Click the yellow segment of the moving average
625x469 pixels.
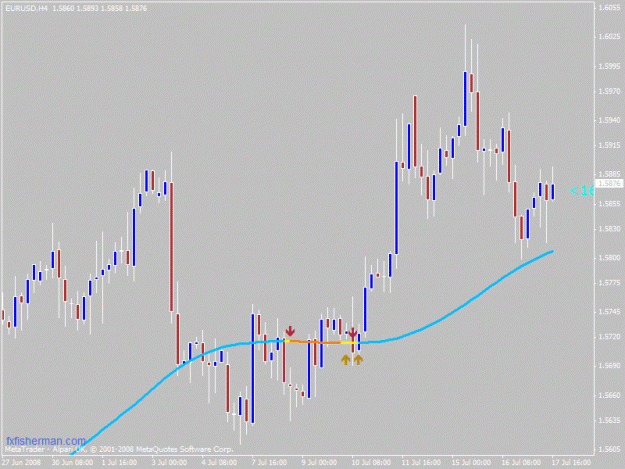(x=350, y=343)
